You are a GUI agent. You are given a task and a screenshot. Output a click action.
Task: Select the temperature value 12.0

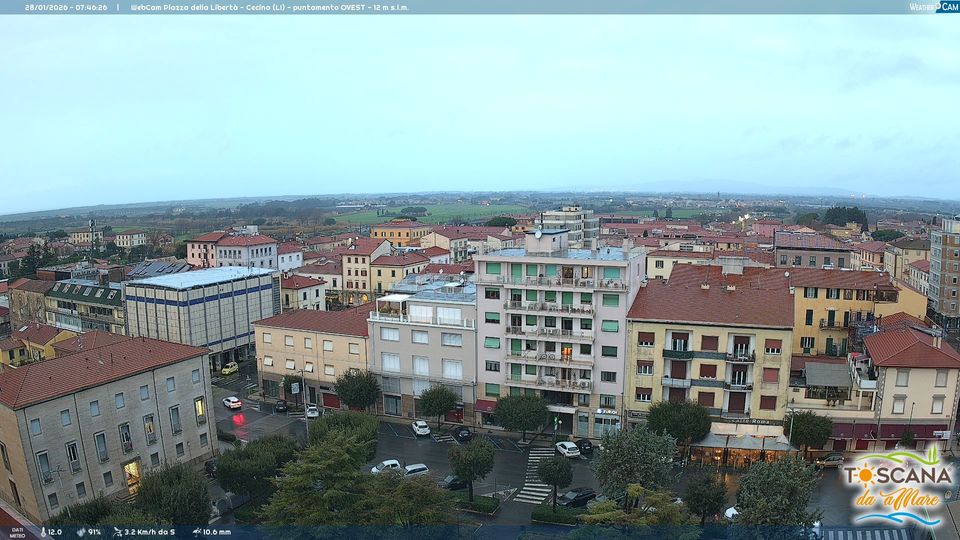(x=54, y=532)
